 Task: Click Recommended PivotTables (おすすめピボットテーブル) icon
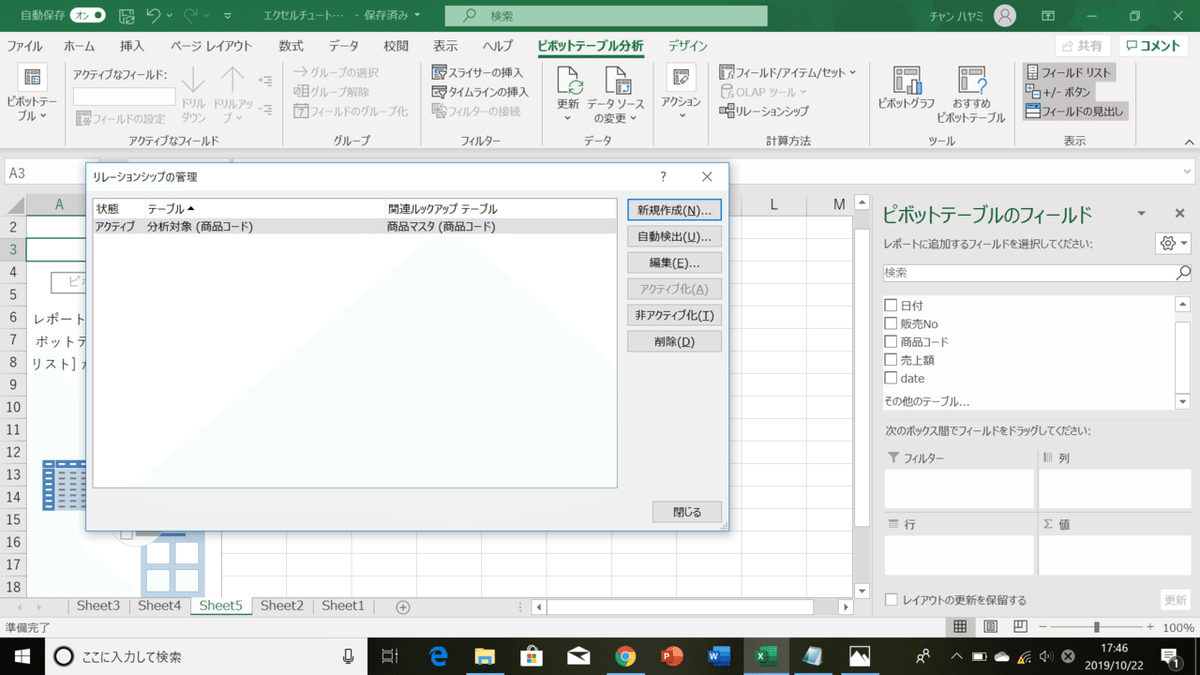pyautogui.click(x=972, y=81)
